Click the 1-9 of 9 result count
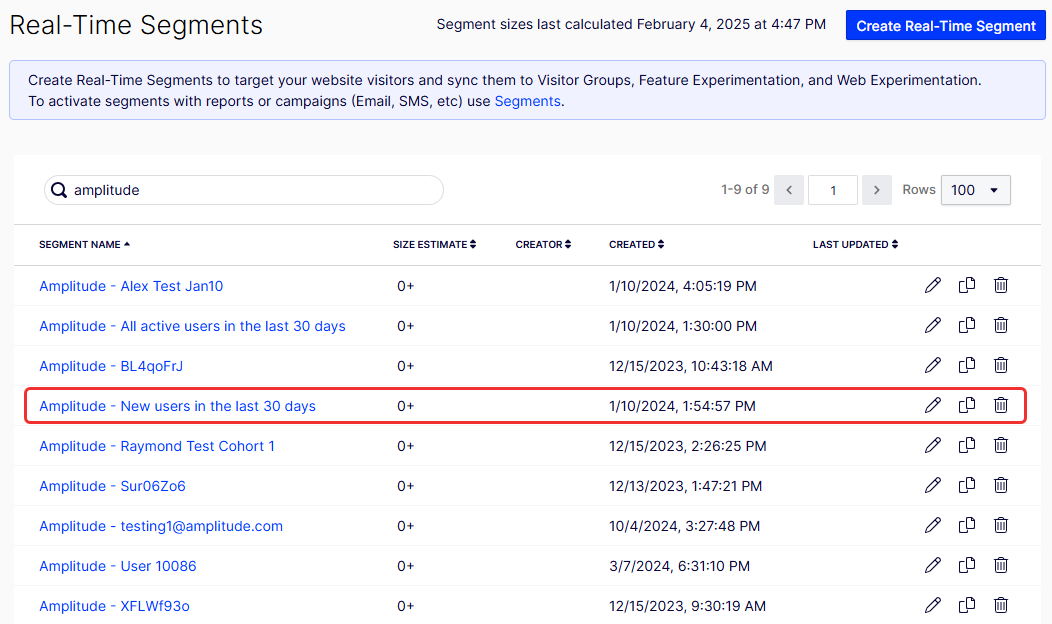The height and width of the screenshot is (624, 1052). [745, 190]
